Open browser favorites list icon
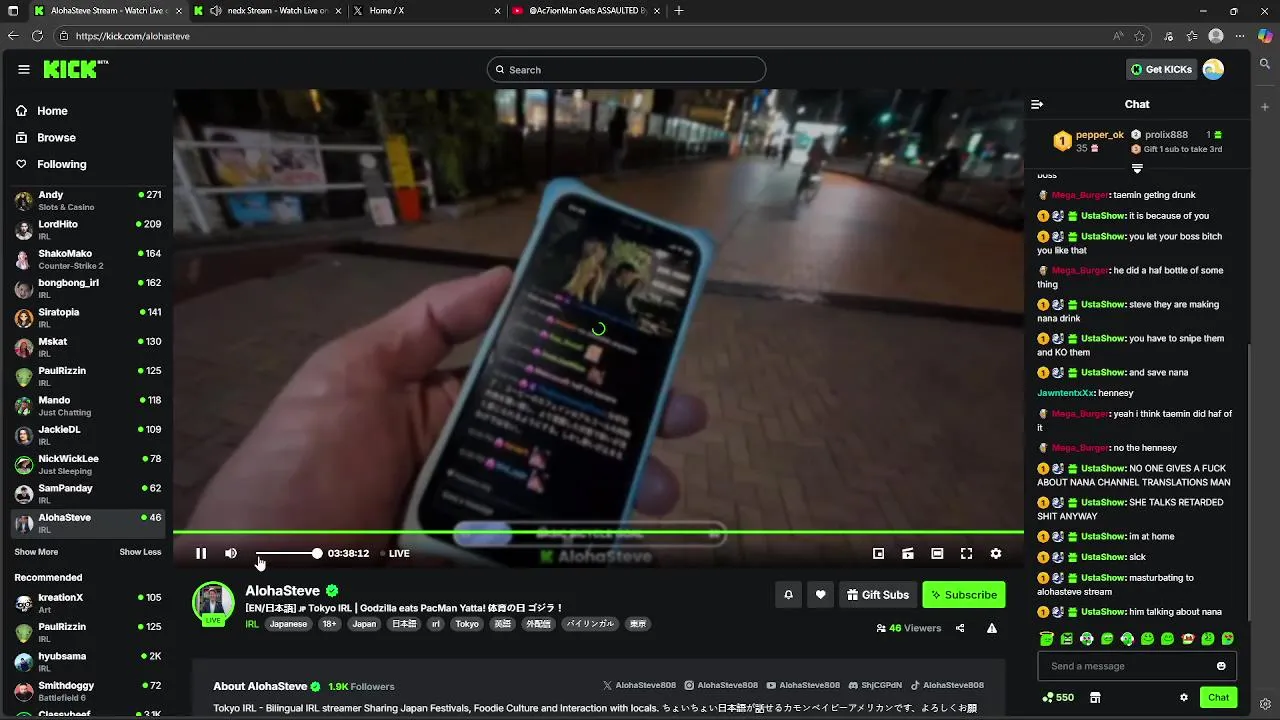The width and height of the screenshot is (1280, 720). [x=1192, y=36]
